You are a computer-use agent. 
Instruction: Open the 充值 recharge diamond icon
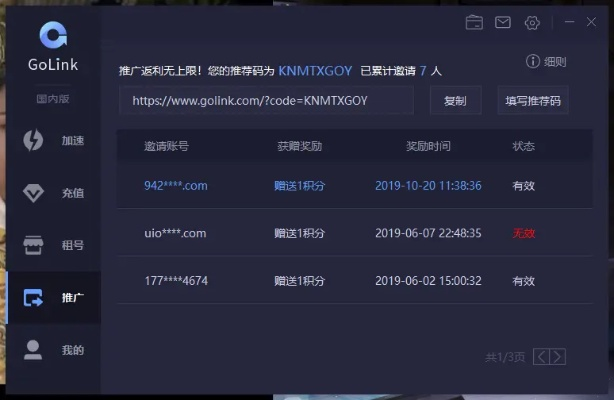point(34,193)
